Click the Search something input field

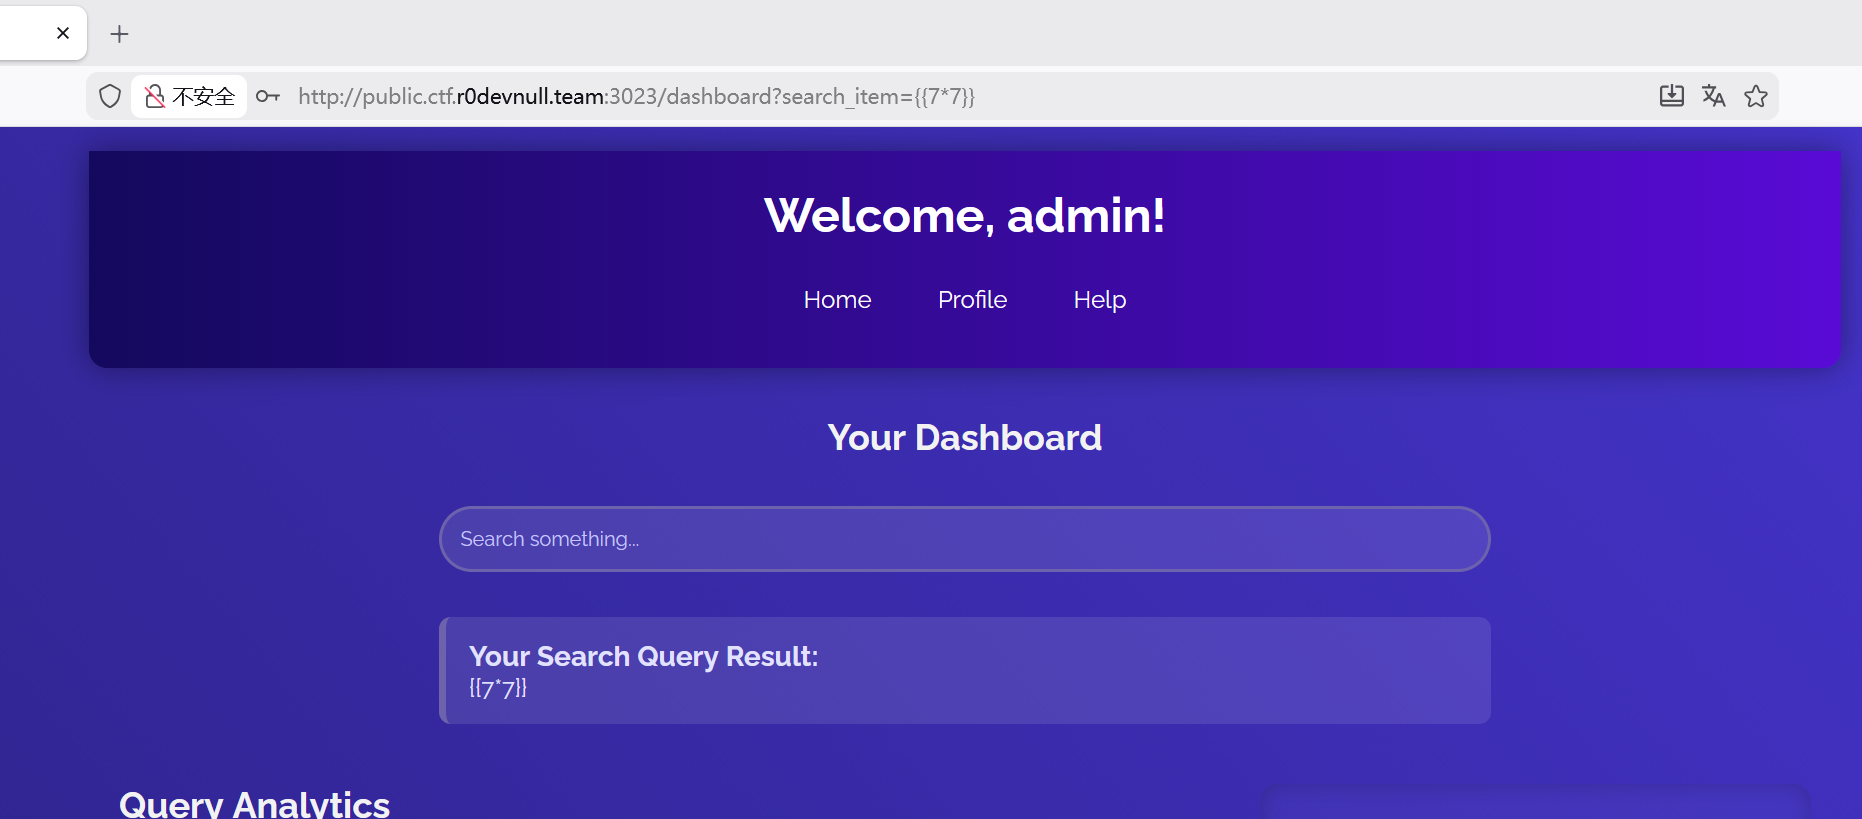tap(965, 539)
